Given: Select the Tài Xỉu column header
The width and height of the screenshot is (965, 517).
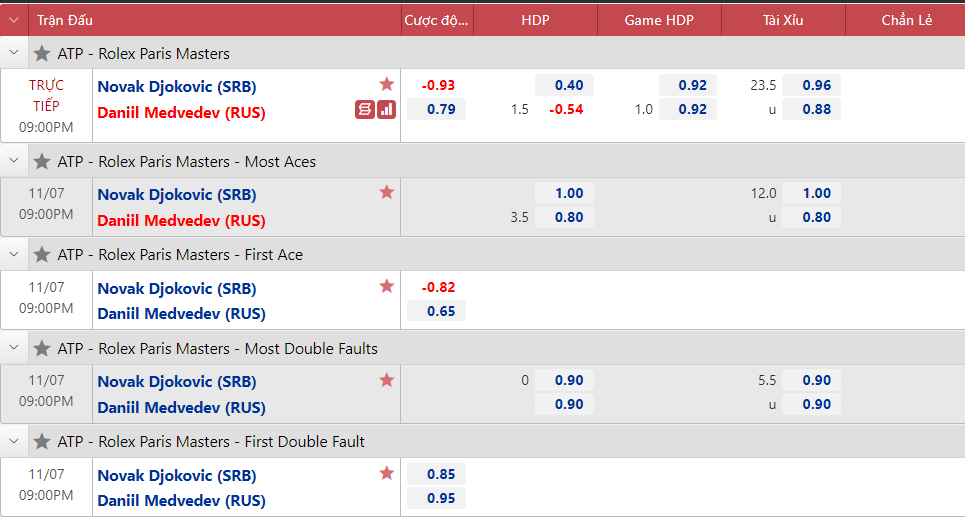Looking at the screenshot, I should pyautogui.click(x=783, y=20).
